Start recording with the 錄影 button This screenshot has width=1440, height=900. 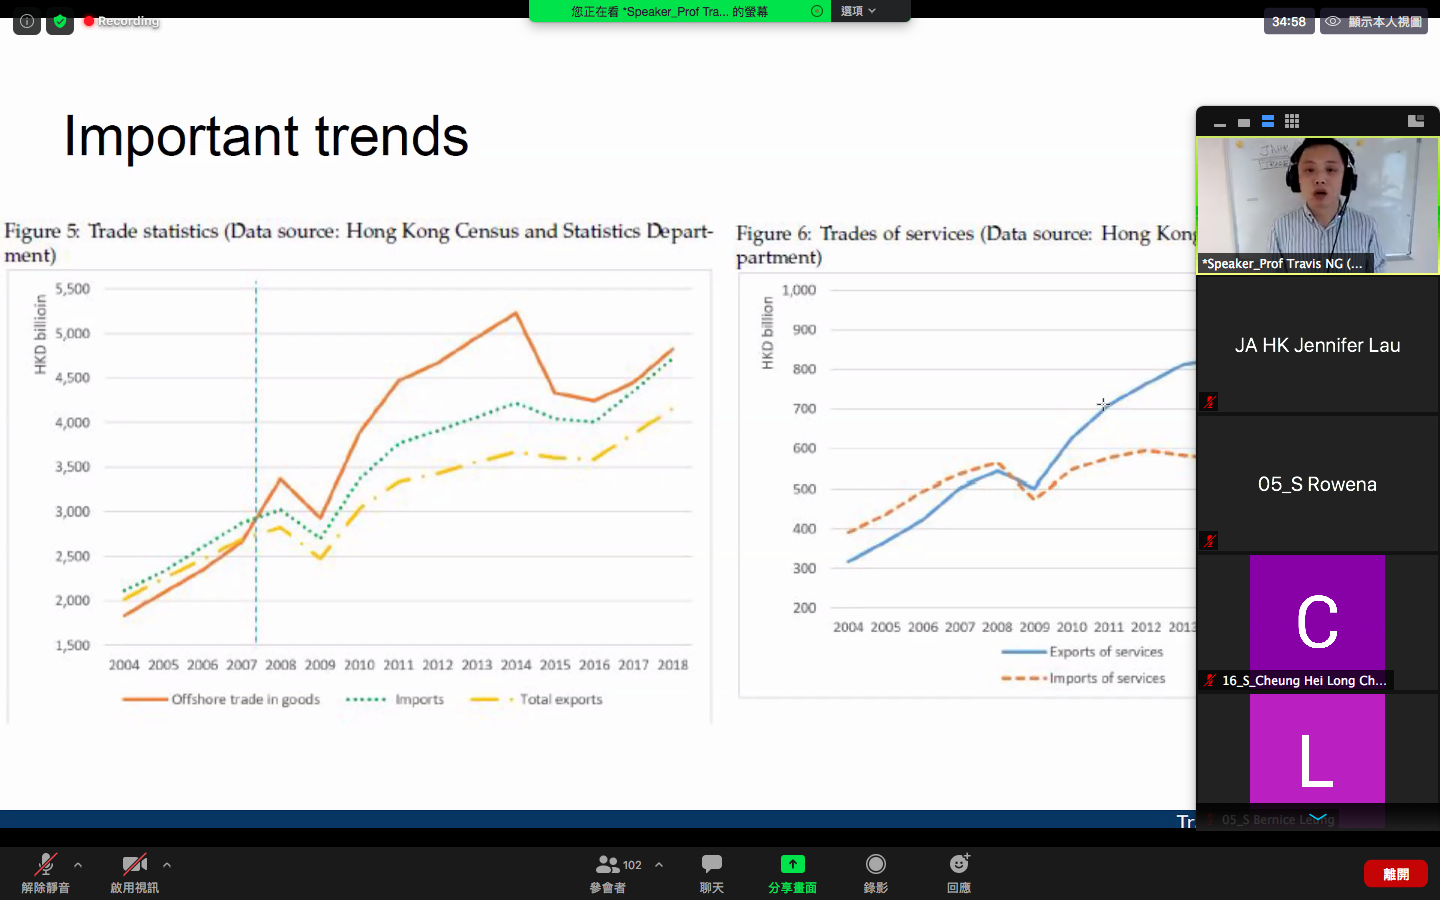coord(875,872)
